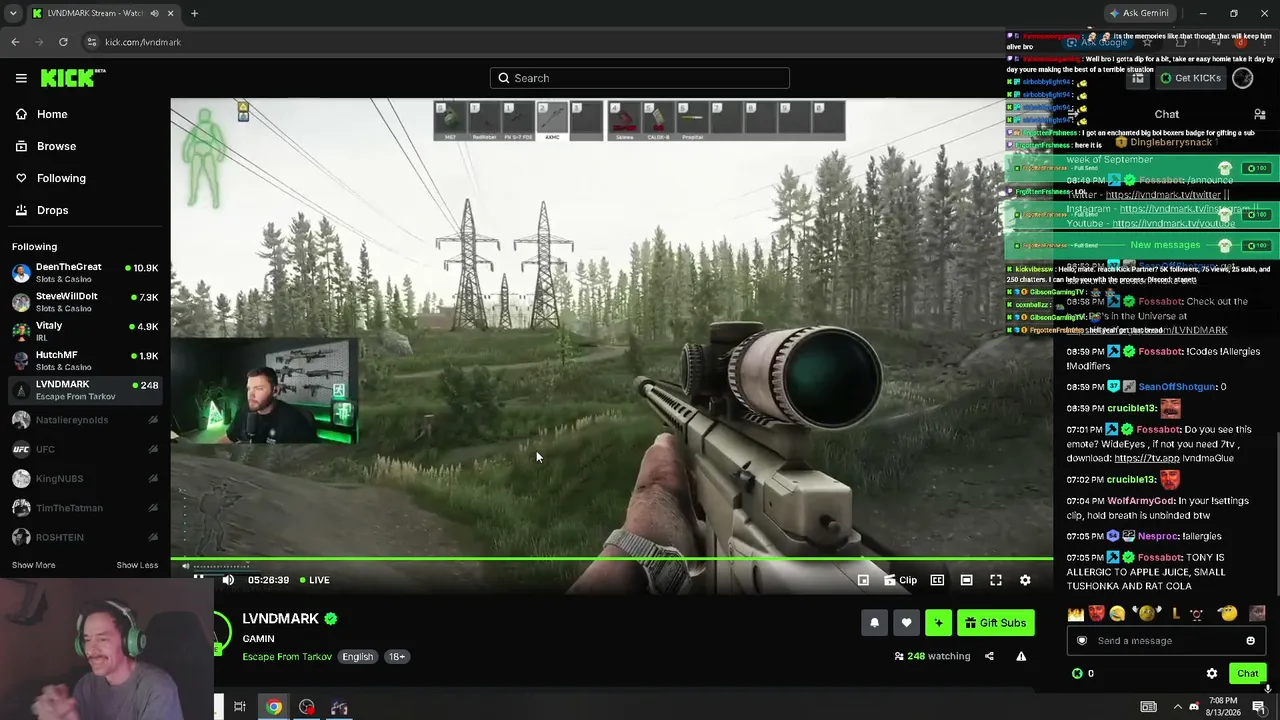Open offline UFC channel
This screenshot has width=1280, height=720.
[x=85, y=449]
